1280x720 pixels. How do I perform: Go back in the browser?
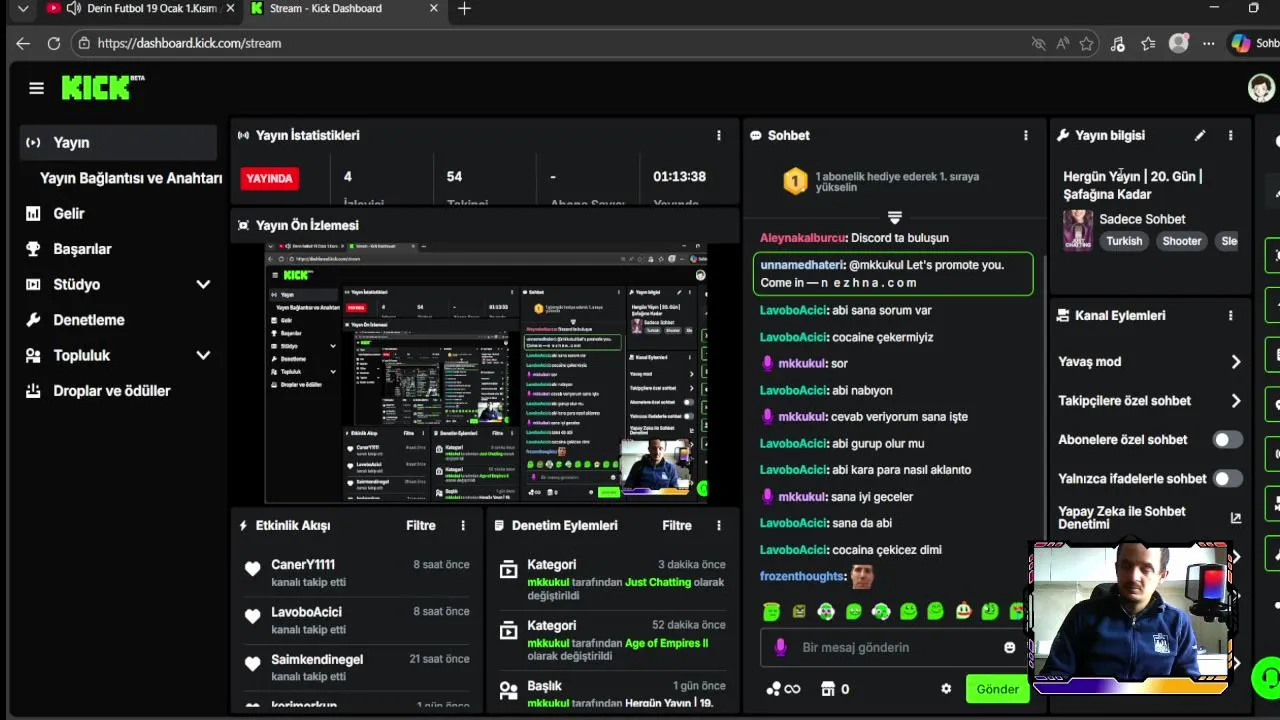(x=23, y=43)
